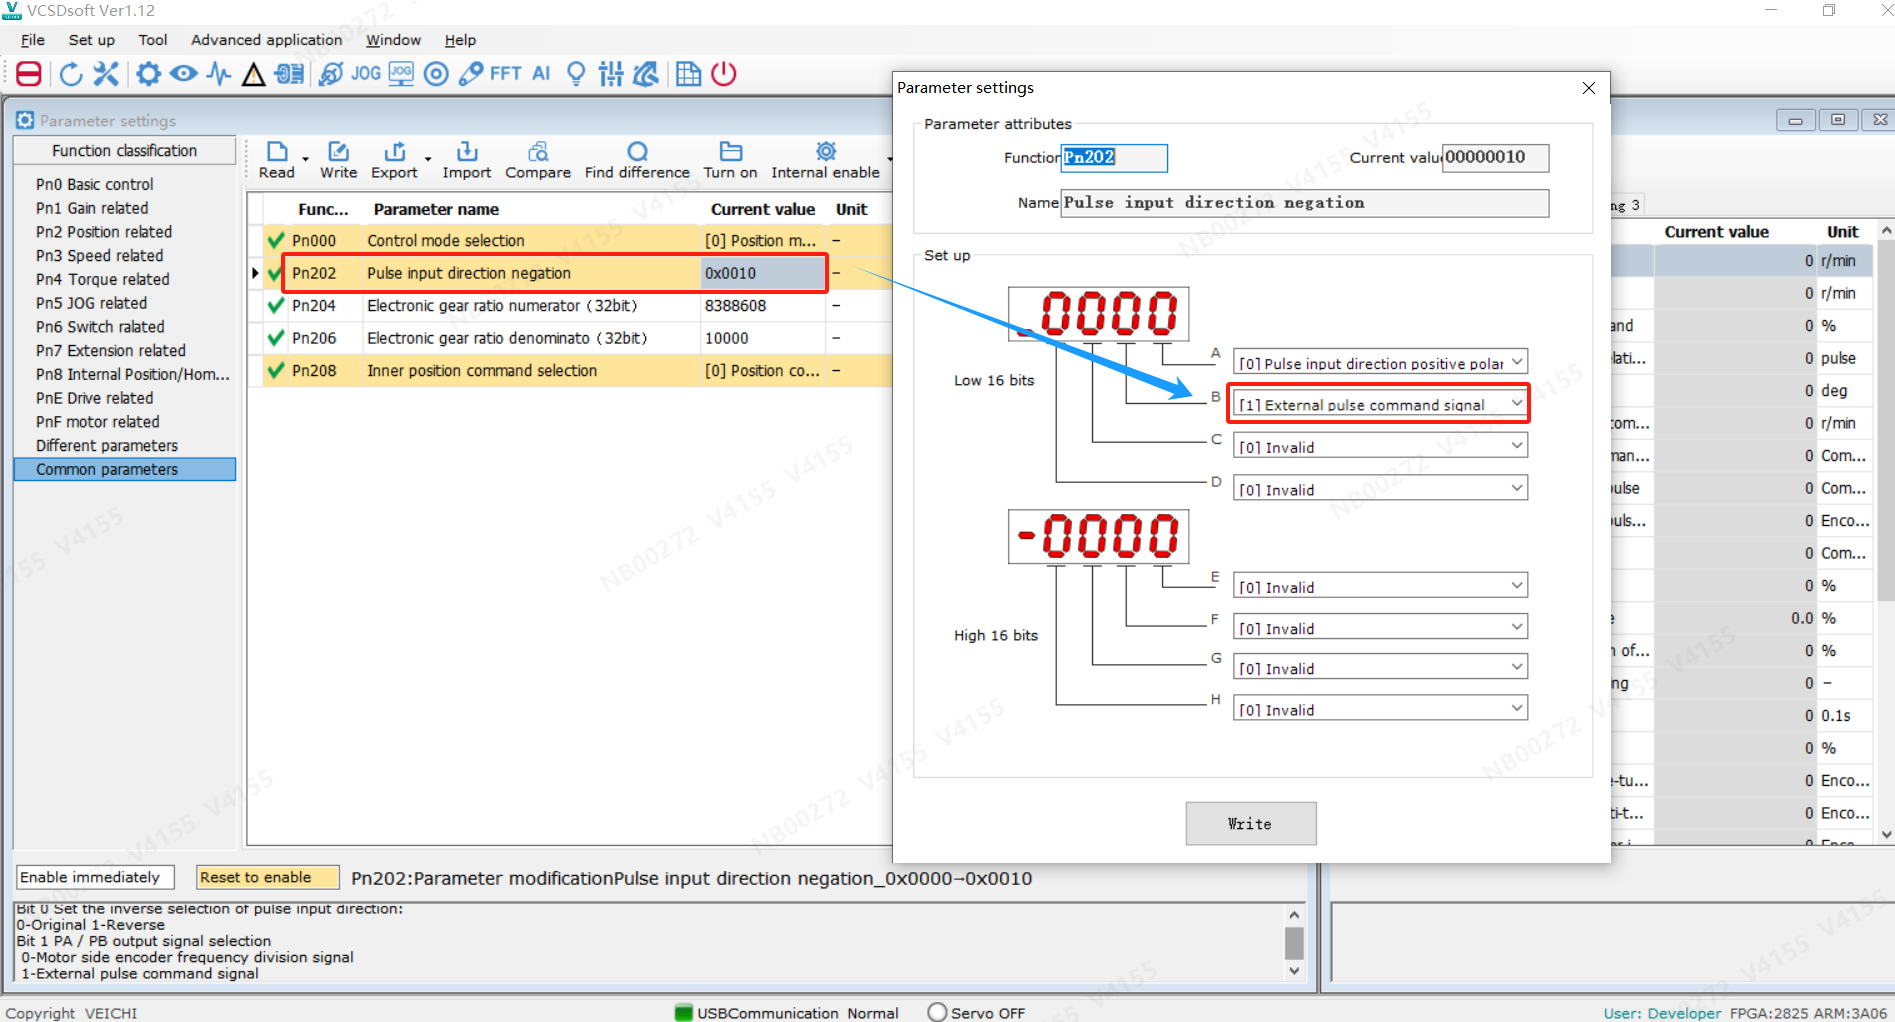Expand the Read button dropdown arrow

point(305,159)
